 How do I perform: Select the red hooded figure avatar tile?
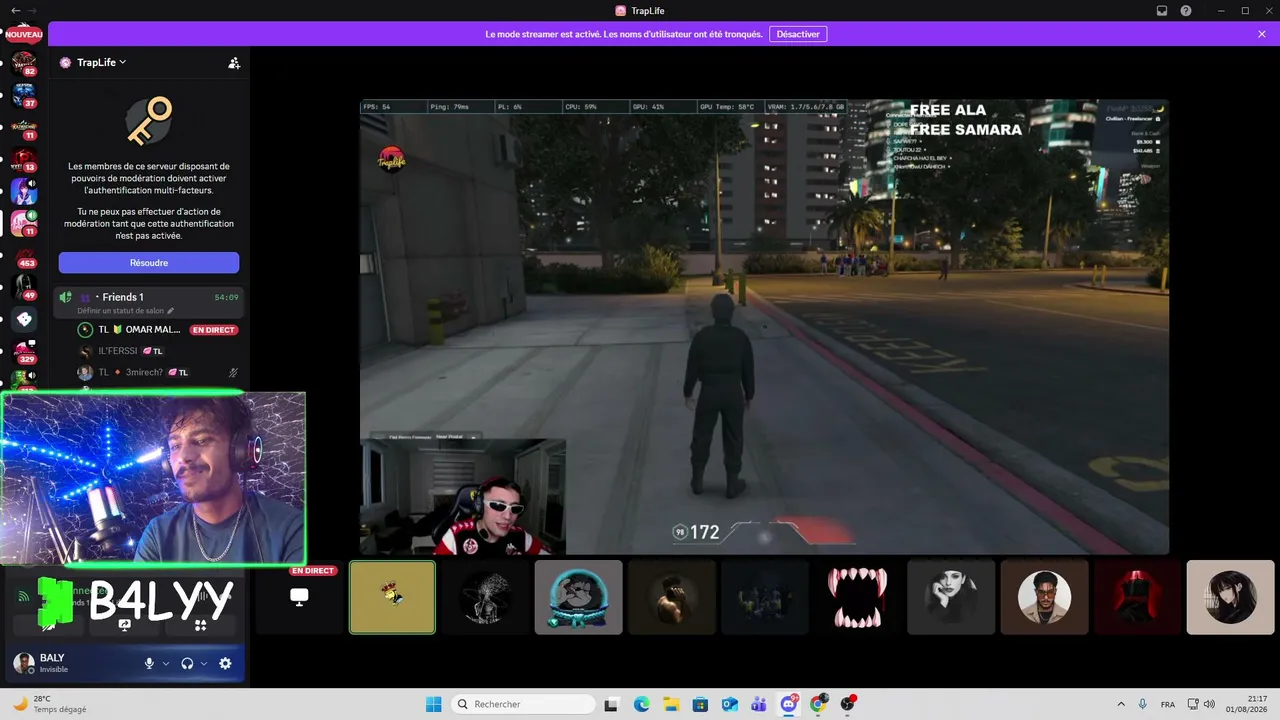click(1137, 597)
